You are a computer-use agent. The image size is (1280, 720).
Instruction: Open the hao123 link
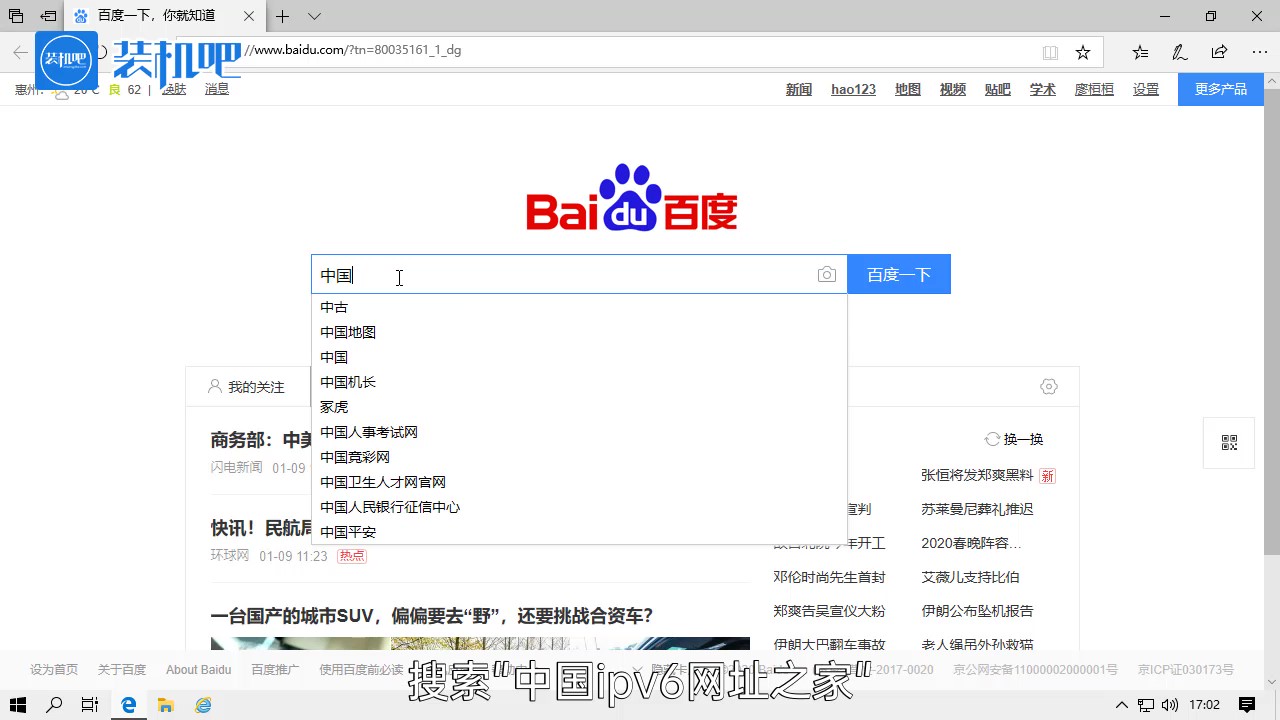pos(852,89)
